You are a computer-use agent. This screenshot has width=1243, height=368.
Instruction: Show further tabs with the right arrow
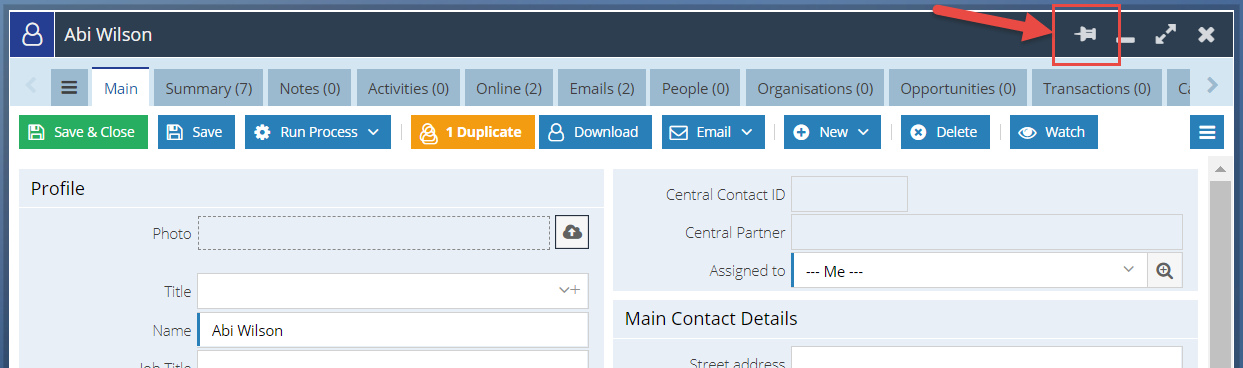tap(1213, 86)
